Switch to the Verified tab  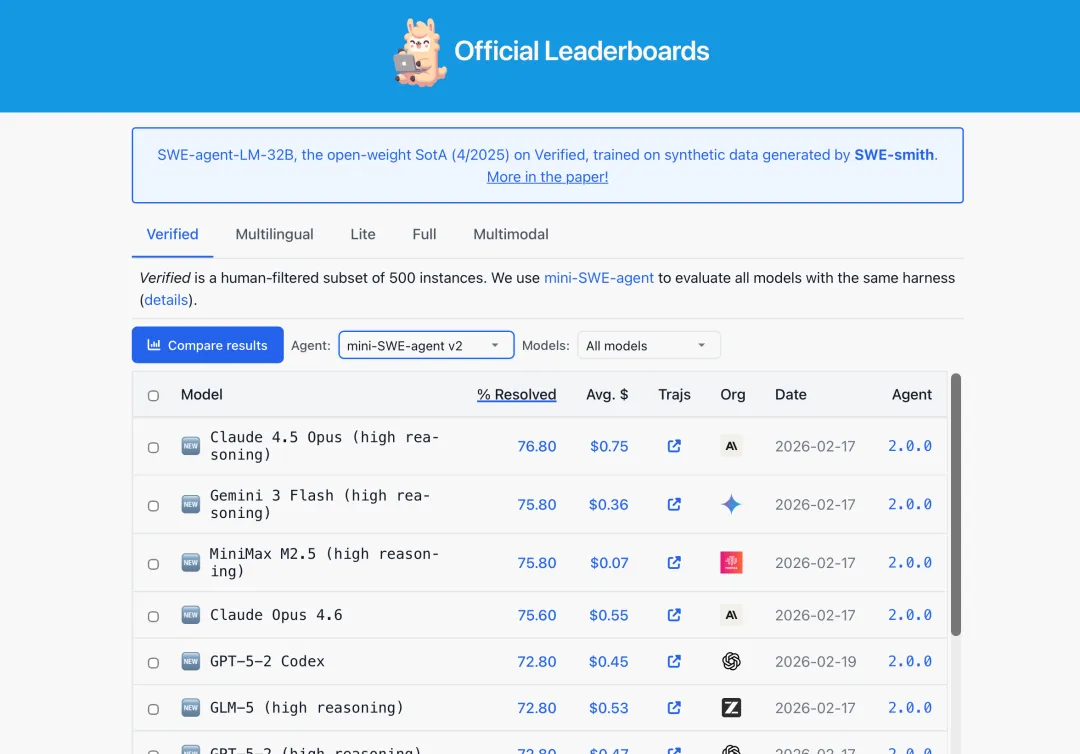click(172, 234)
